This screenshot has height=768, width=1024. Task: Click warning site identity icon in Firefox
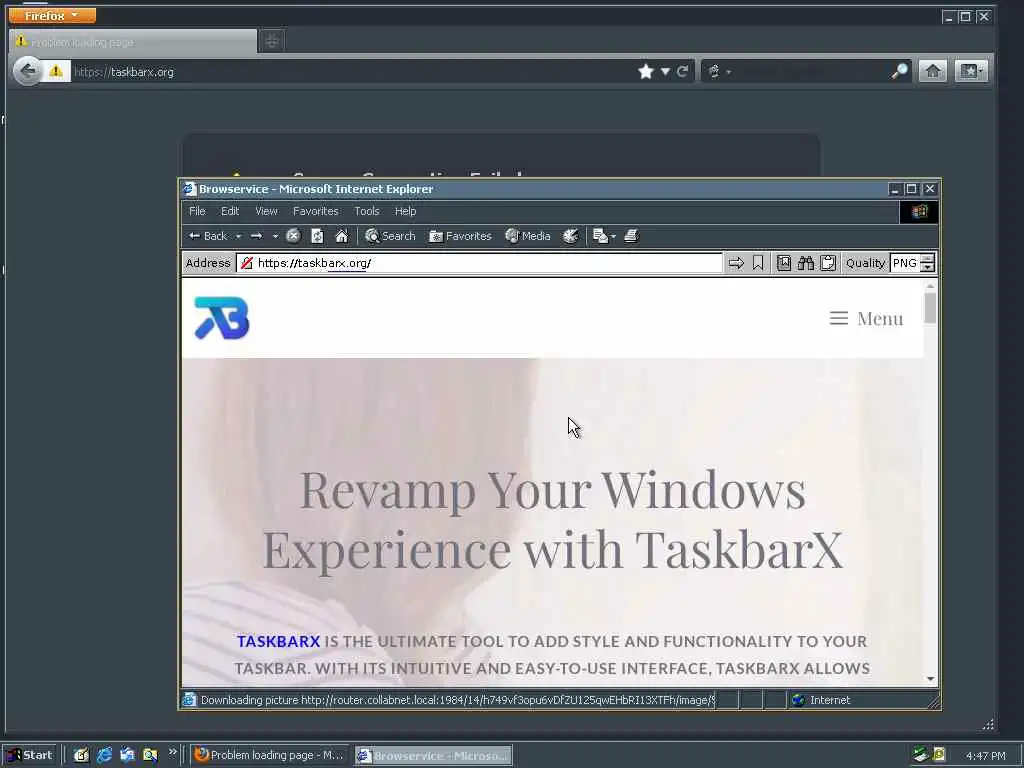(x=56, y=71)
